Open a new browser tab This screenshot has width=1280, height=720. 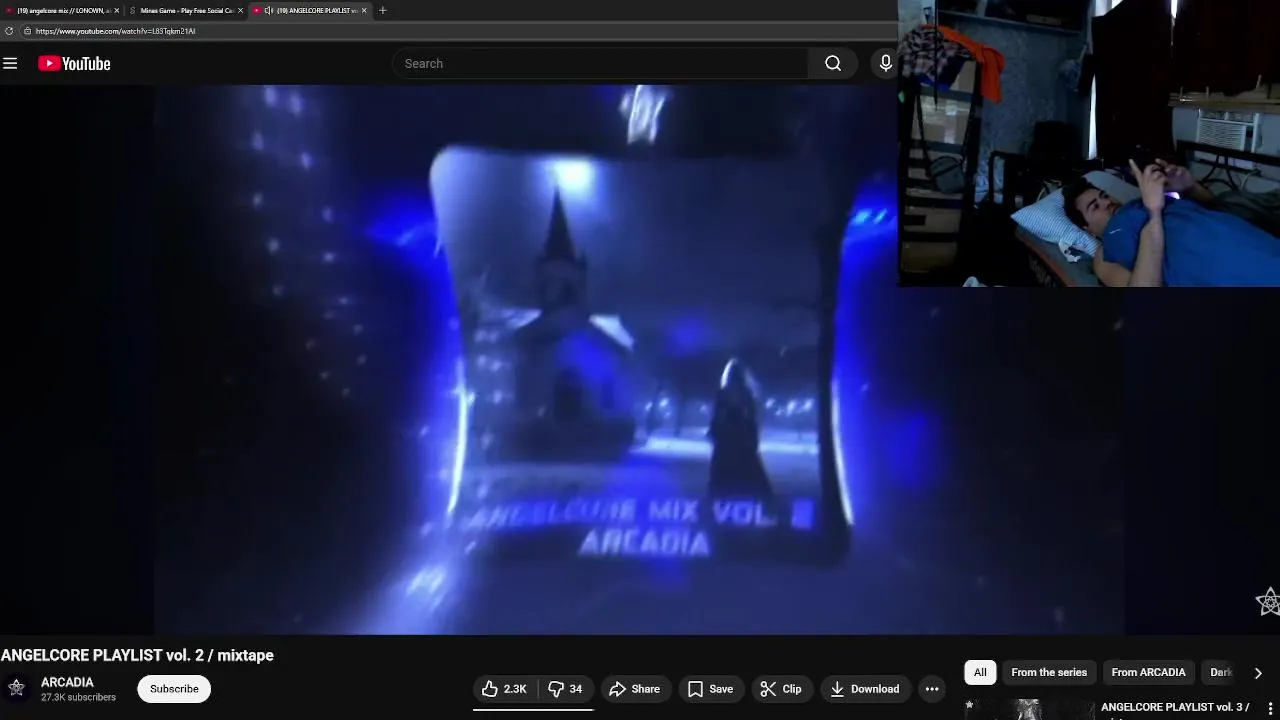(382, 10)
